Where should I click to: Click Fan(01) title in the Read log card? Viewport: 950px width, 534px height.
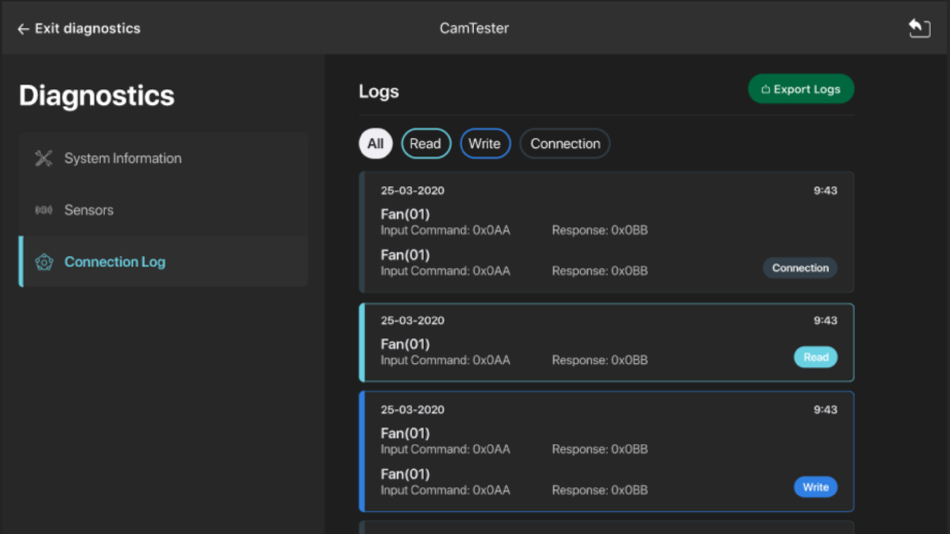(x=405, y=344)
